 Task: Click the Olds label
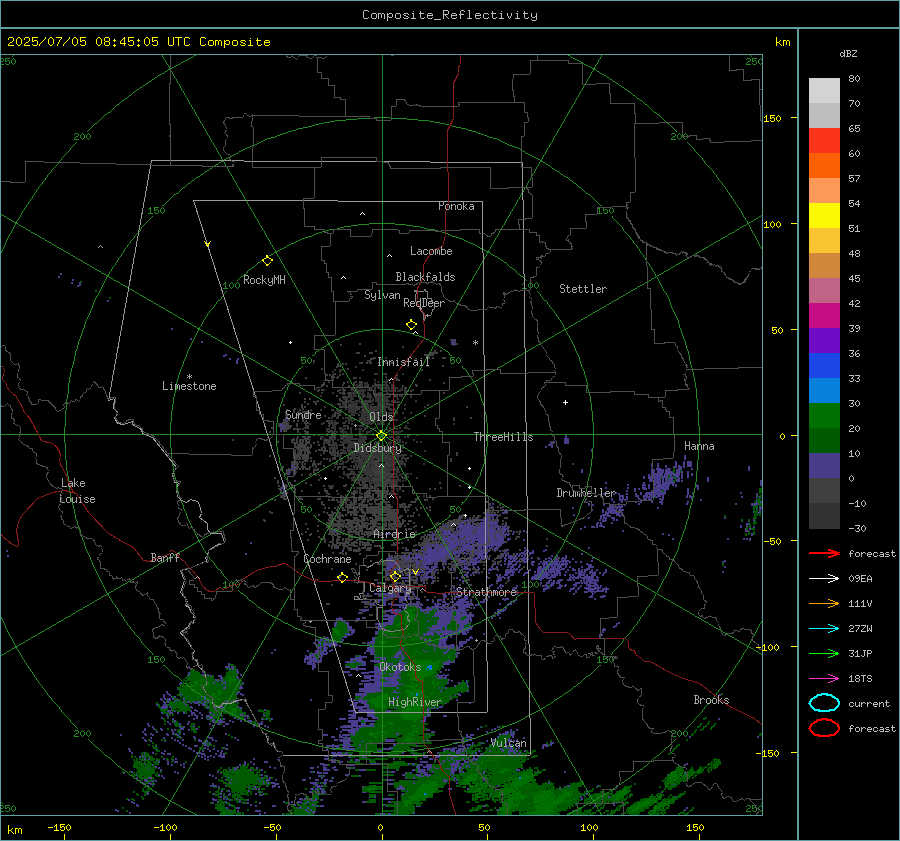tap(381, 417)
